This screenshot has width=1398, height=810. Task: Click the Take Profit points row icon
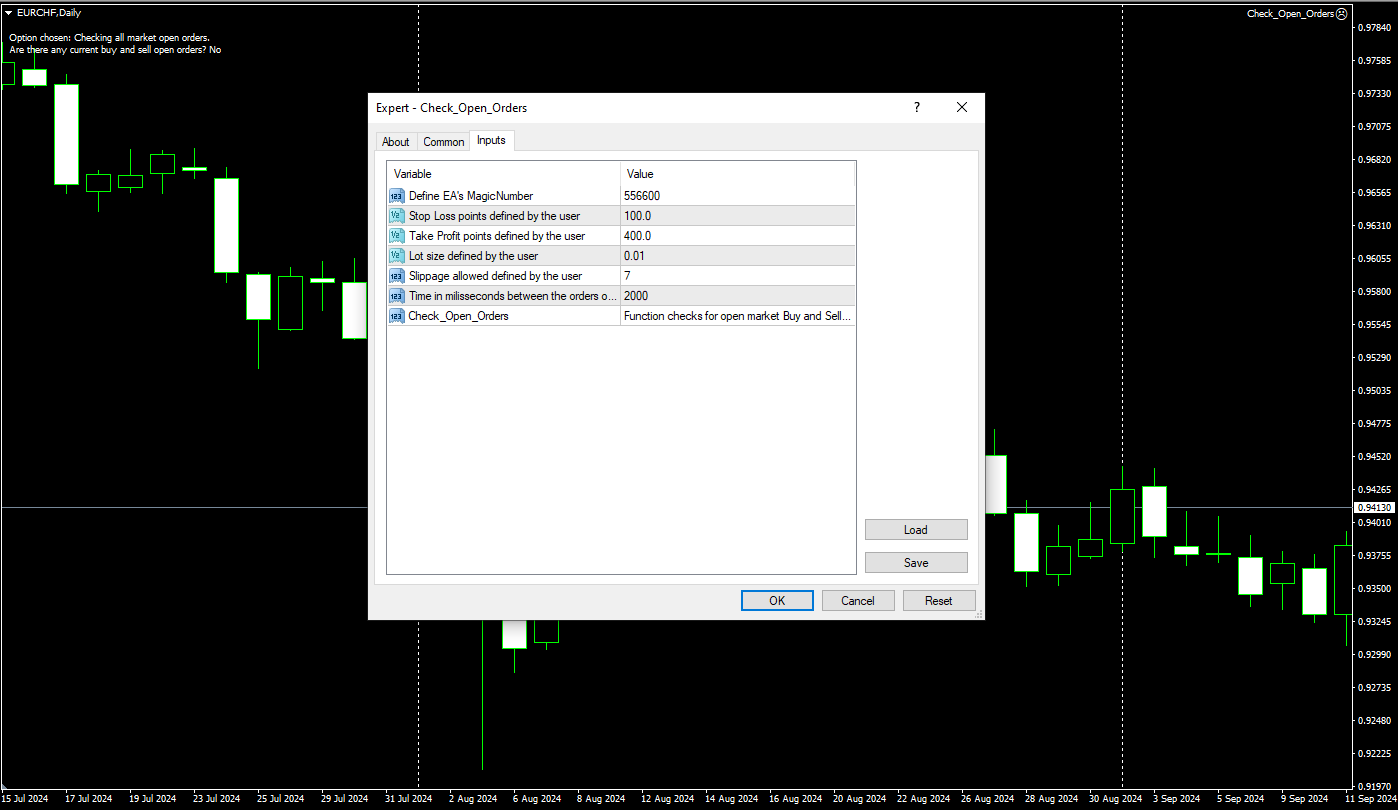pos(397,236)
